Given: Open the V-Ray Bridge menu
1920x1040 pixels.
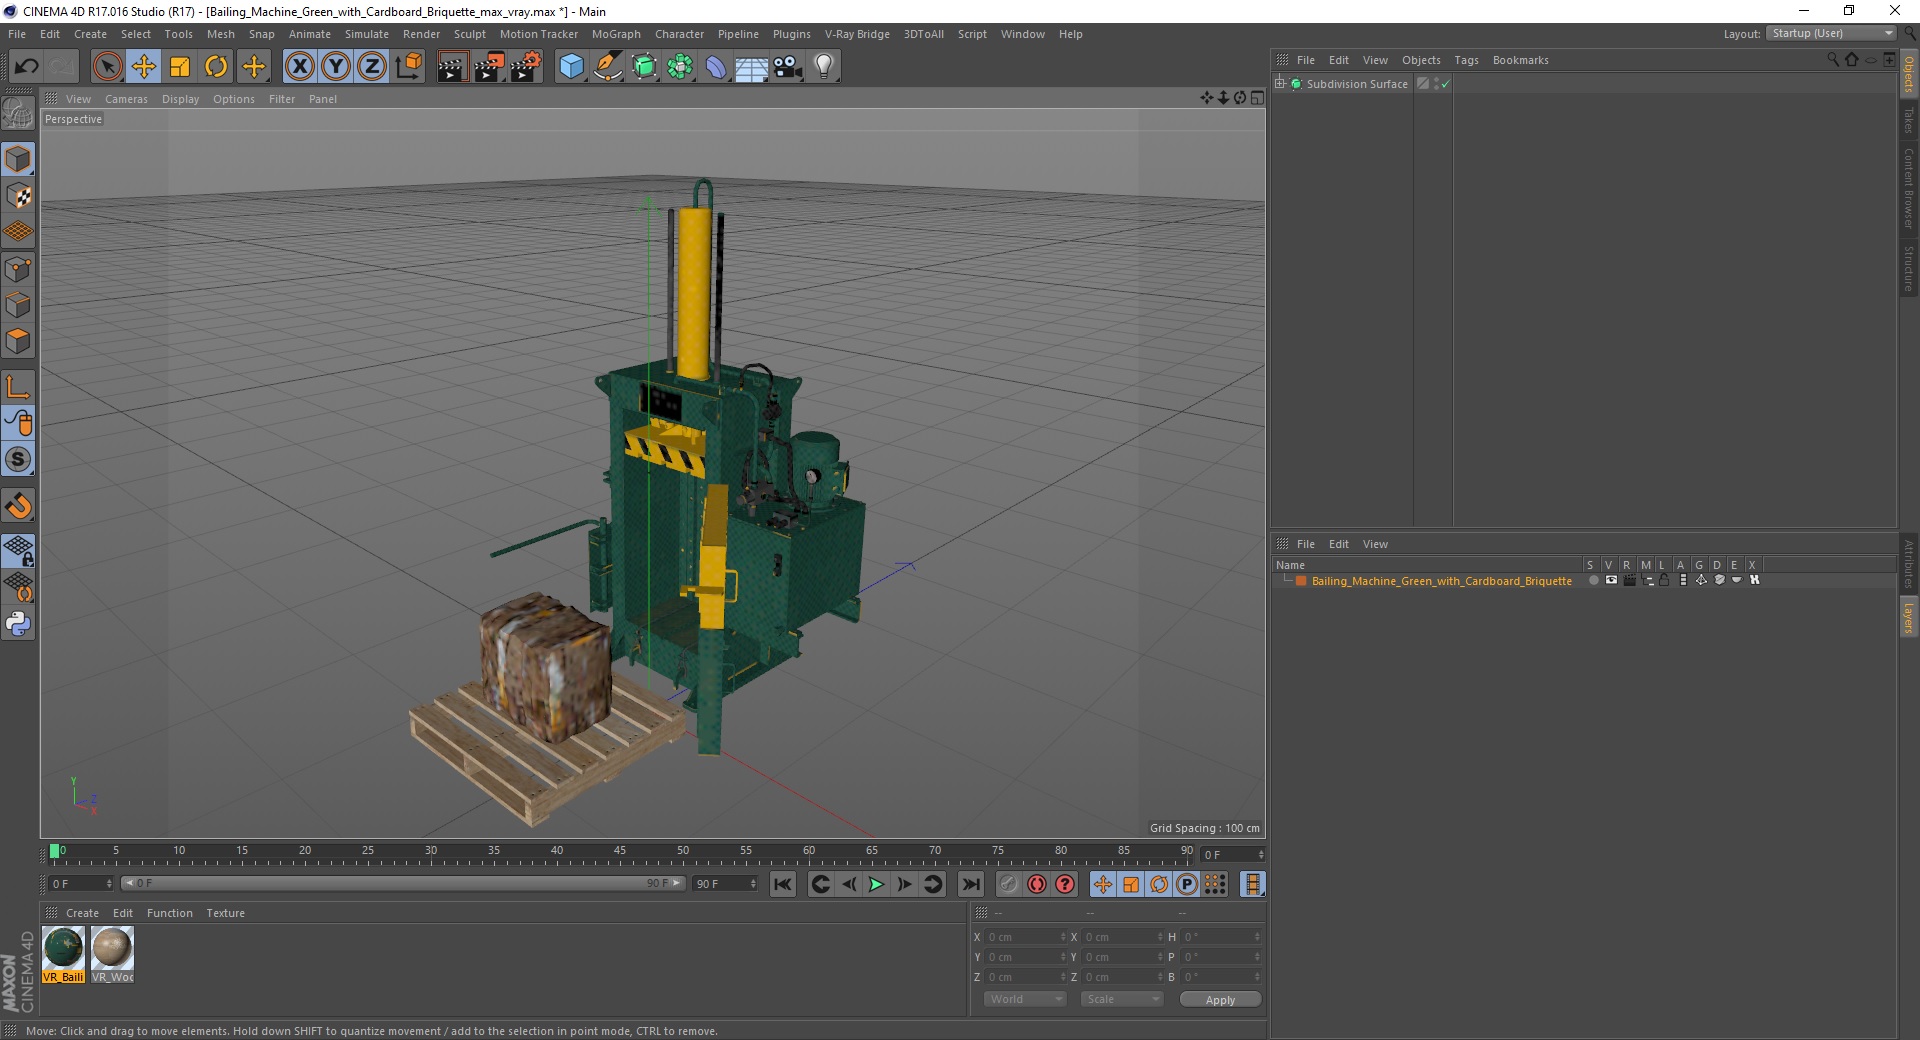Looking at the screenshot, I should coord(857,34).
